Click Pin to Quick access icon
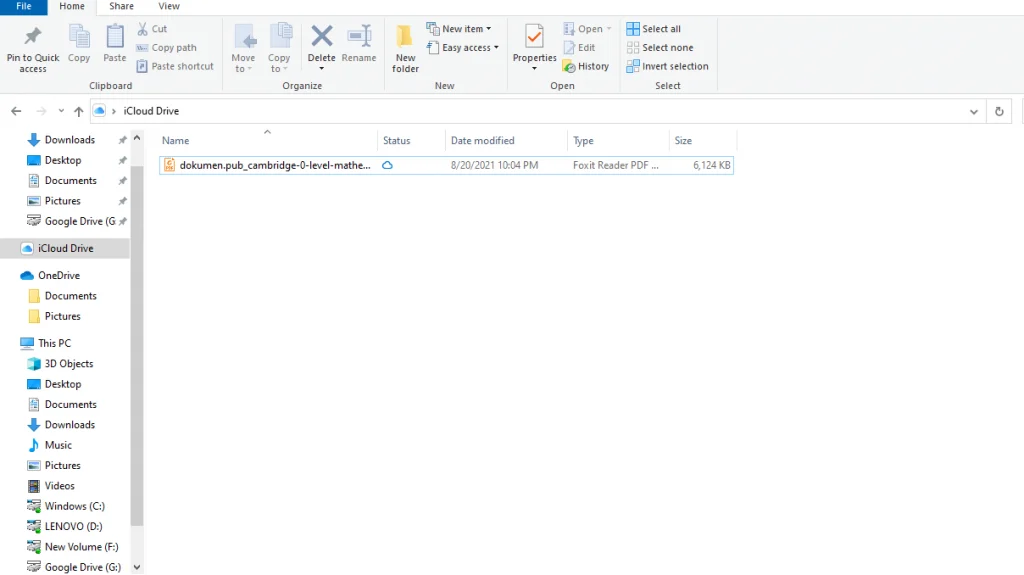 (x=33, y=36)
